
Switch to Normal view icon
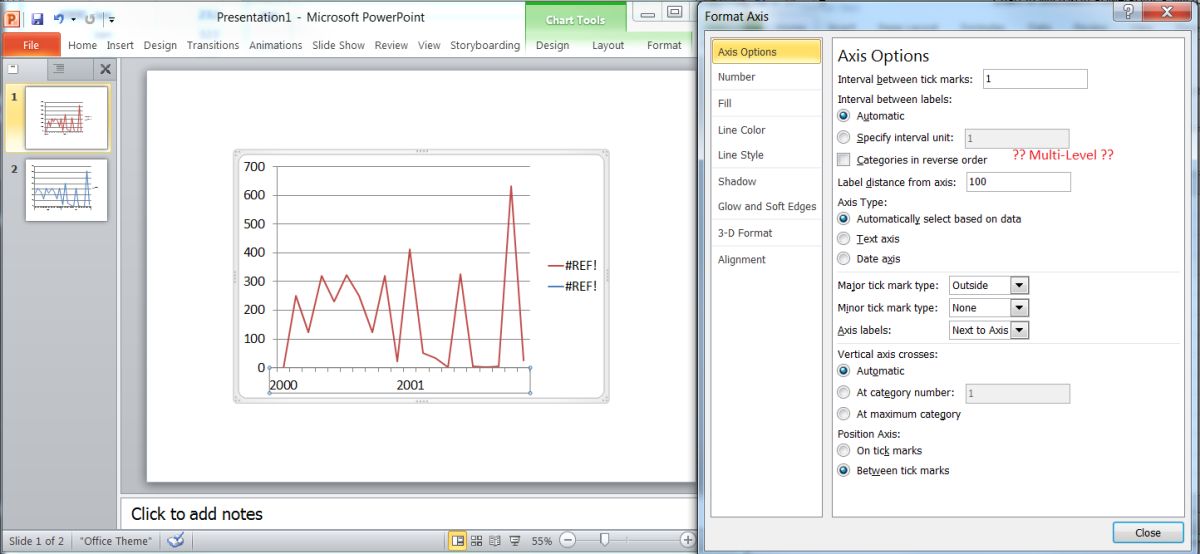click(458, 540)
